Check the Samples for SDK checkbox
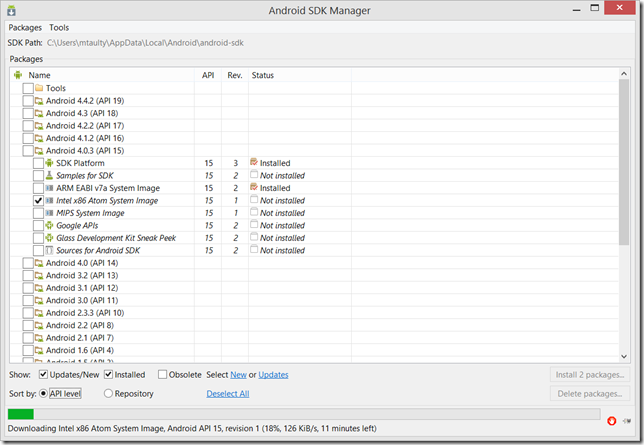This screenshot has height=445, width=644. [38, 175]
